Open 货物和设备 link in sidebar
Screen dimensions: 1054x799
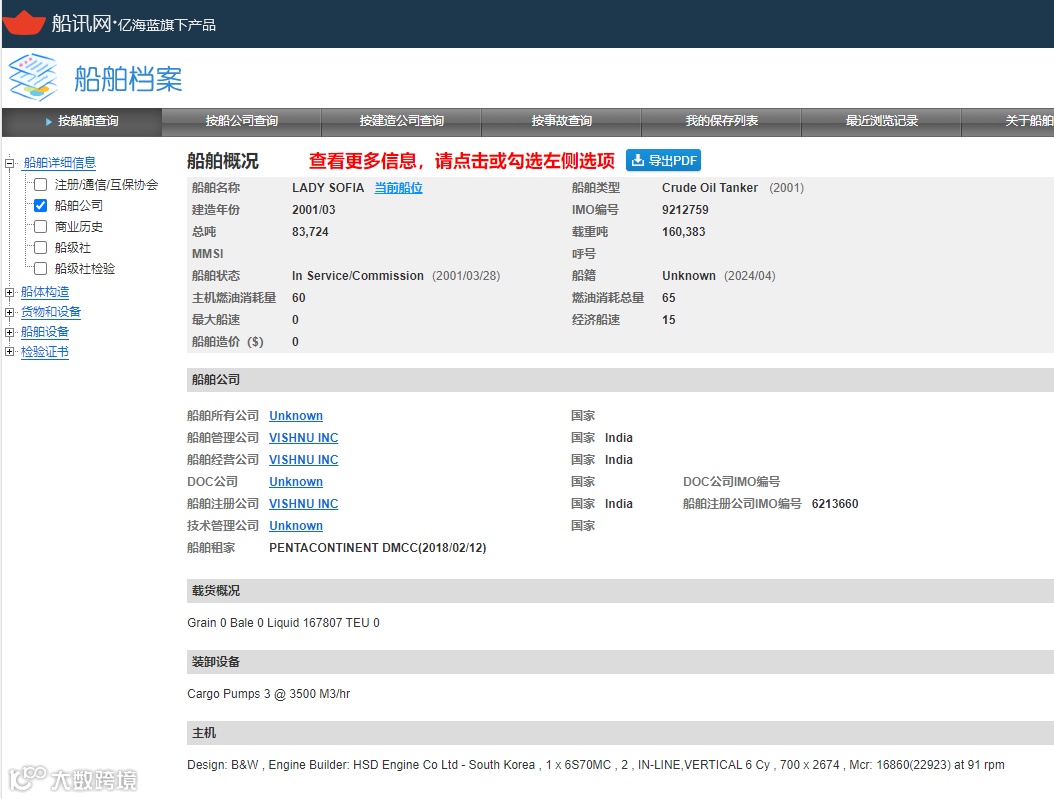click(51, 312)
